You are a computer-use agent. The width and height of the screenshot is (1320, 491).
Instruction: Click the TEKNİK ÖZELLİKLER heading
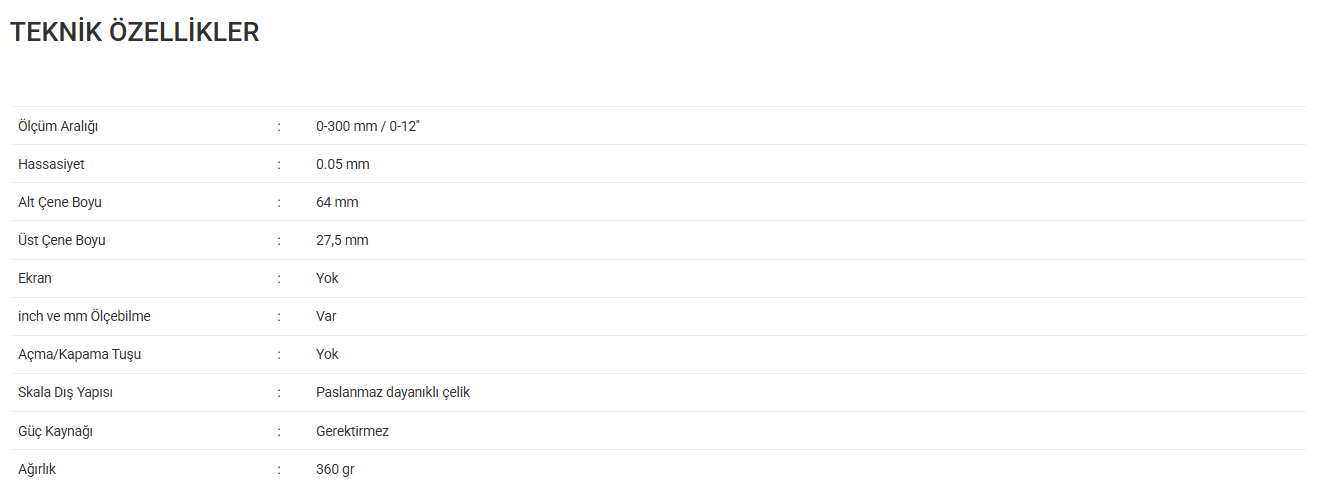point(135,32)
